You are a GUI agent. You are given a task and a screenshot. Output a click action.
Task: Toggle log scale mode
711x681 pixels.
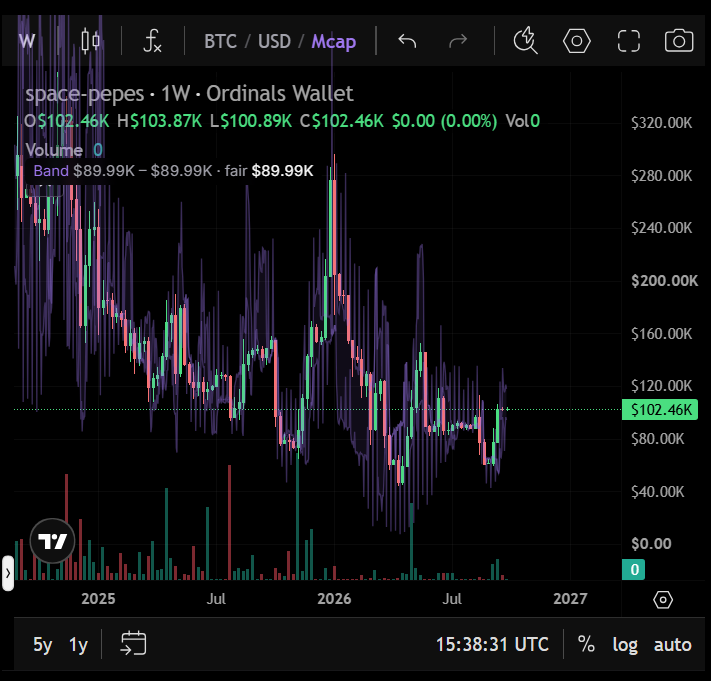coord(625,645)
